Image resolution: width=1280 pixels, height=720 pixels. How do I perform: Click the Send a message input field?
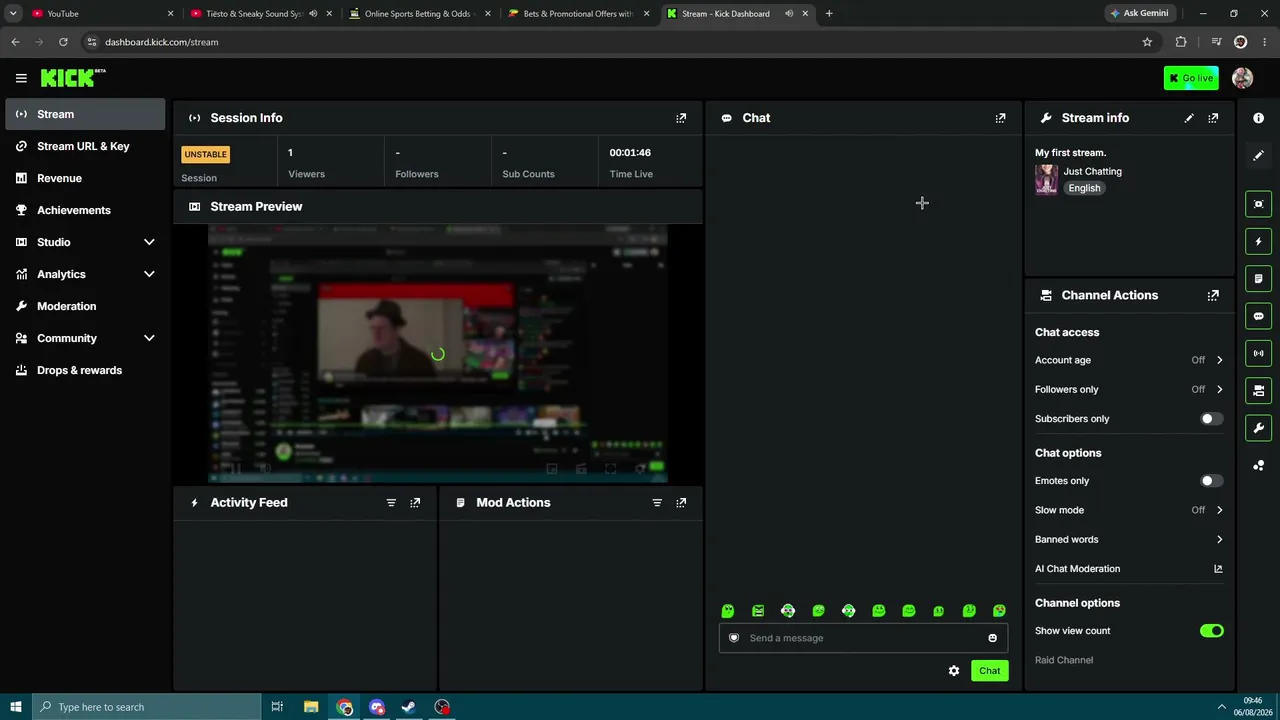pos(863,638)
